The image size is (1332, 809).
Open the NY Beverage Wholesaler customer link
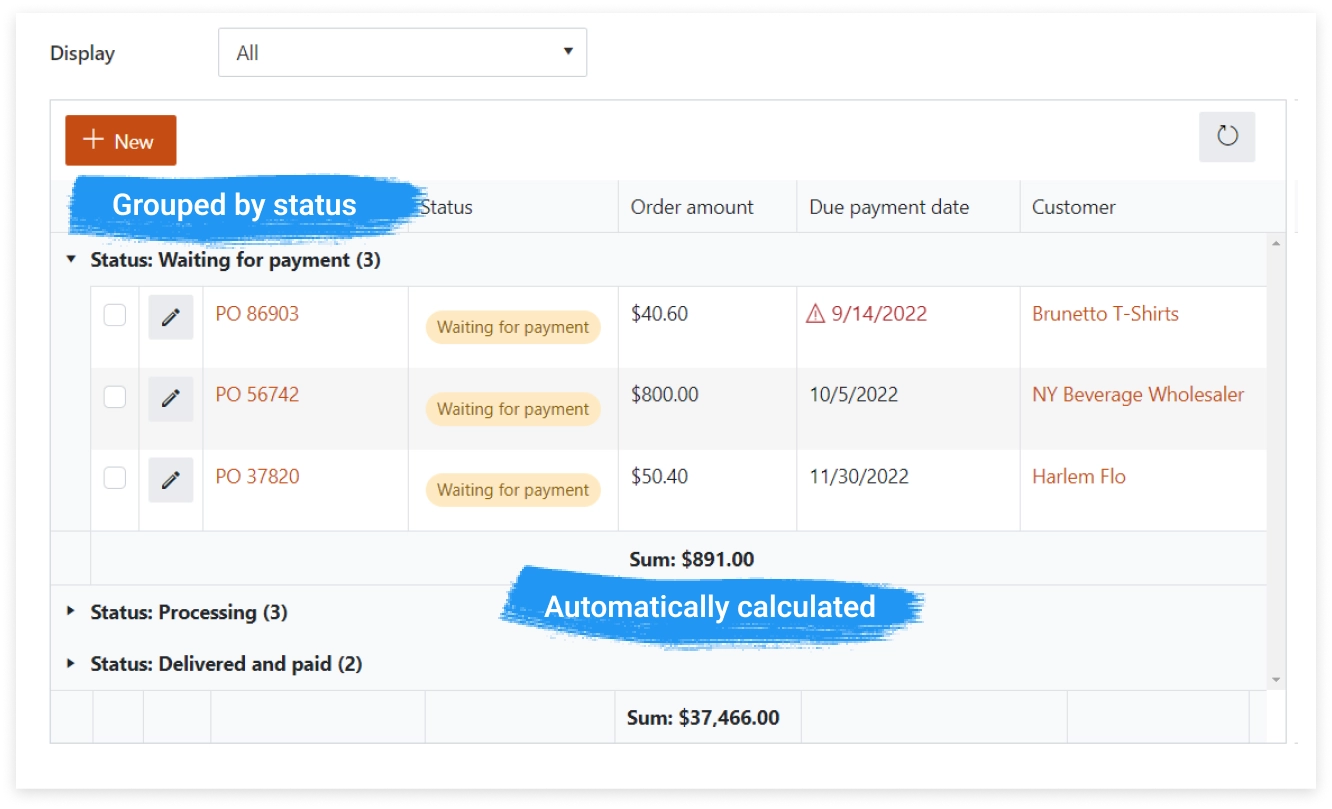pyautogui.click(x=1138, y=395)
